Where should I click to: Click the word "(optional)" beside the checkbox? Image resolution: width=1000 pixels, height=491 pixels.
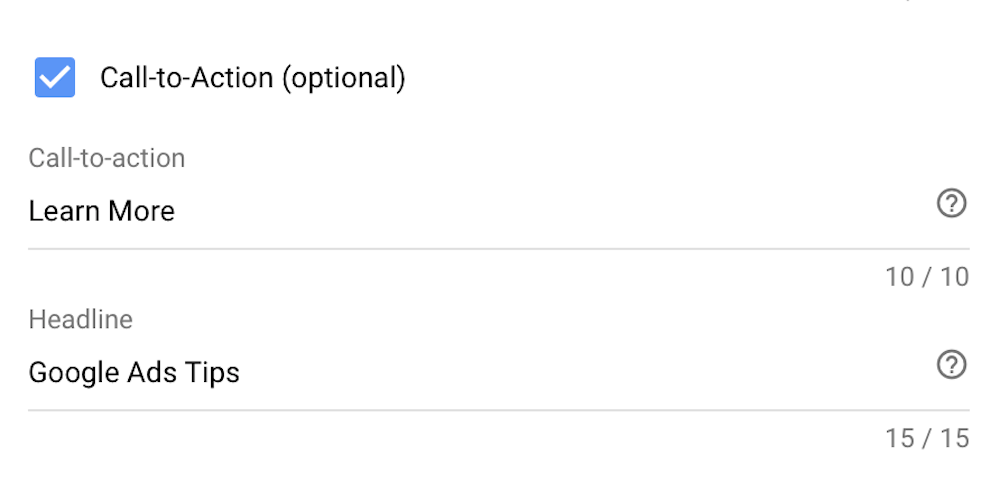[343, 78]
